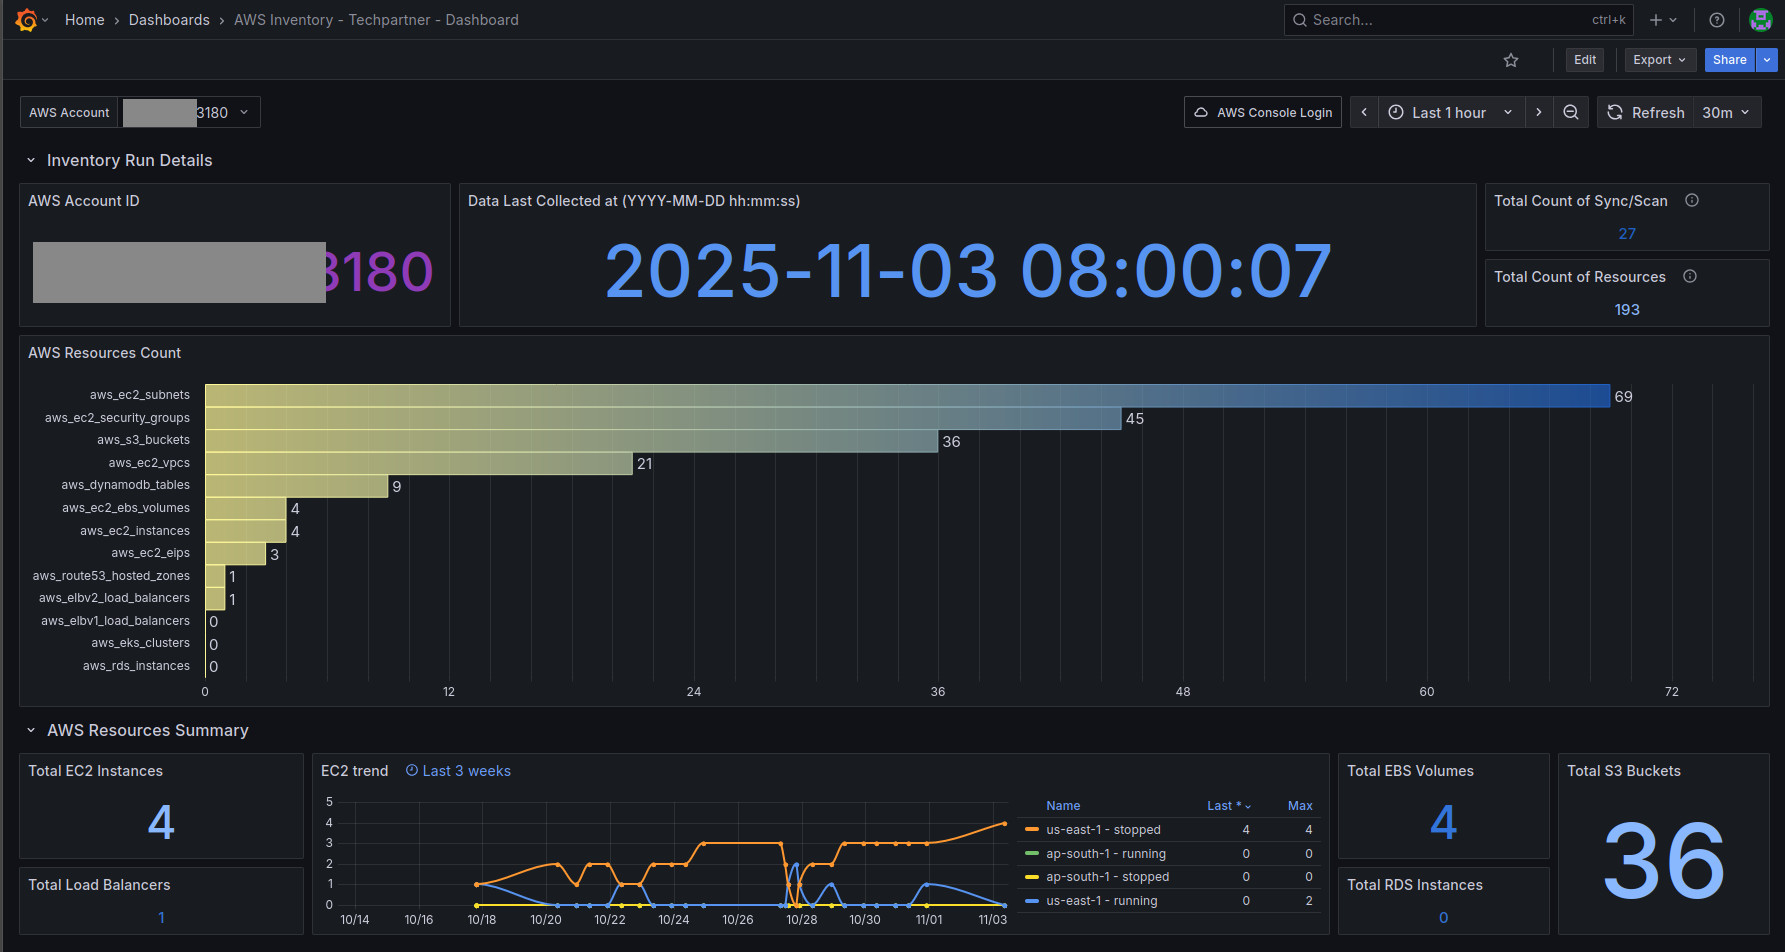Shift time range forward with right arrow
Image resolution: width=1785 pixels, height=952 pixels.
pyautogui.click(x=1538, y=113)
